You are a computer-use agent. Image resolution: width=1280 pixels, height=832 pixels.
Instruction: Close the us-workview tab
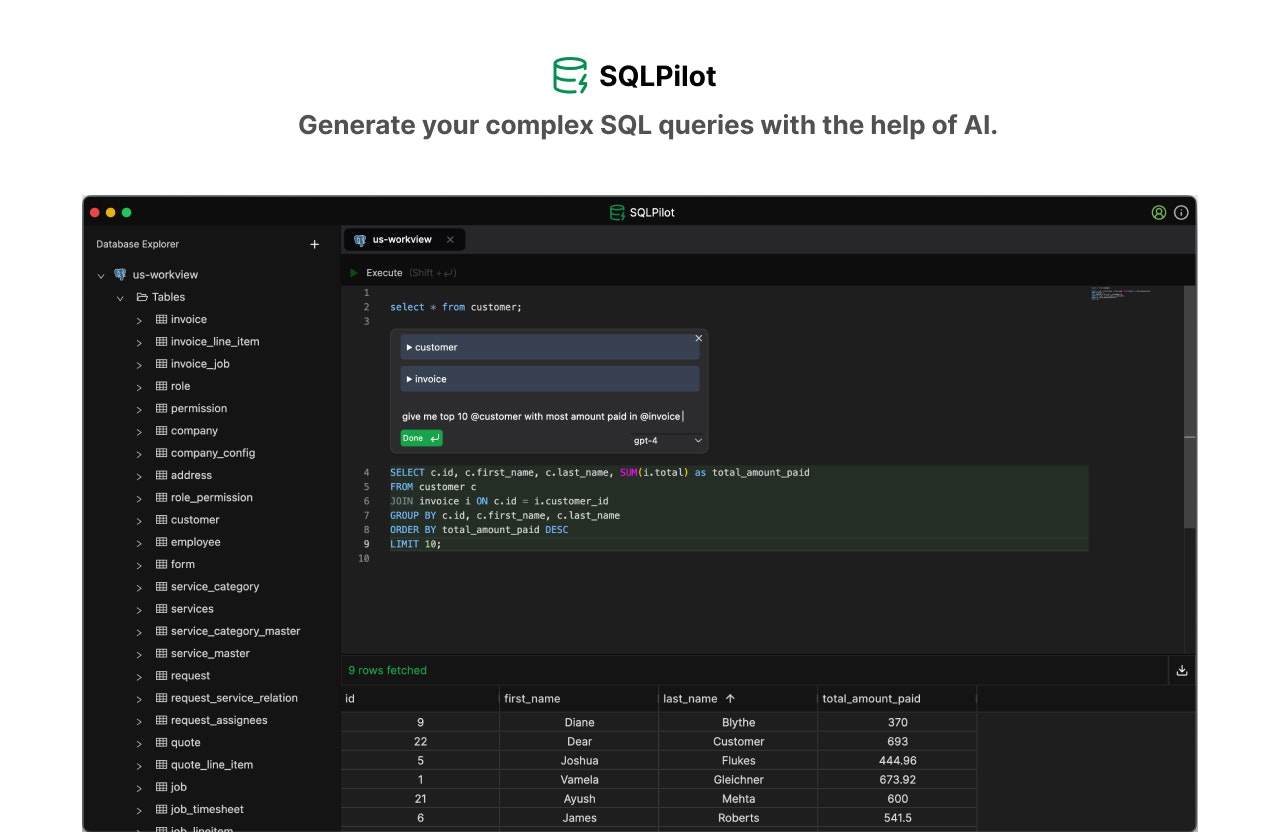[450, 239]
